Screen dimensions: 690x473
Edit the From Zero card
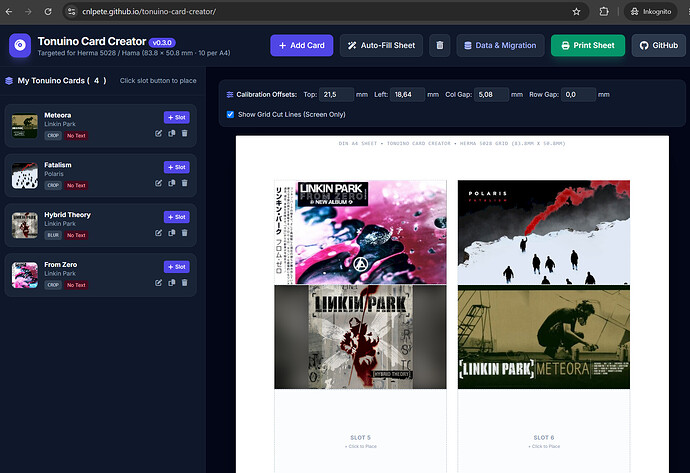coord(158,282)
